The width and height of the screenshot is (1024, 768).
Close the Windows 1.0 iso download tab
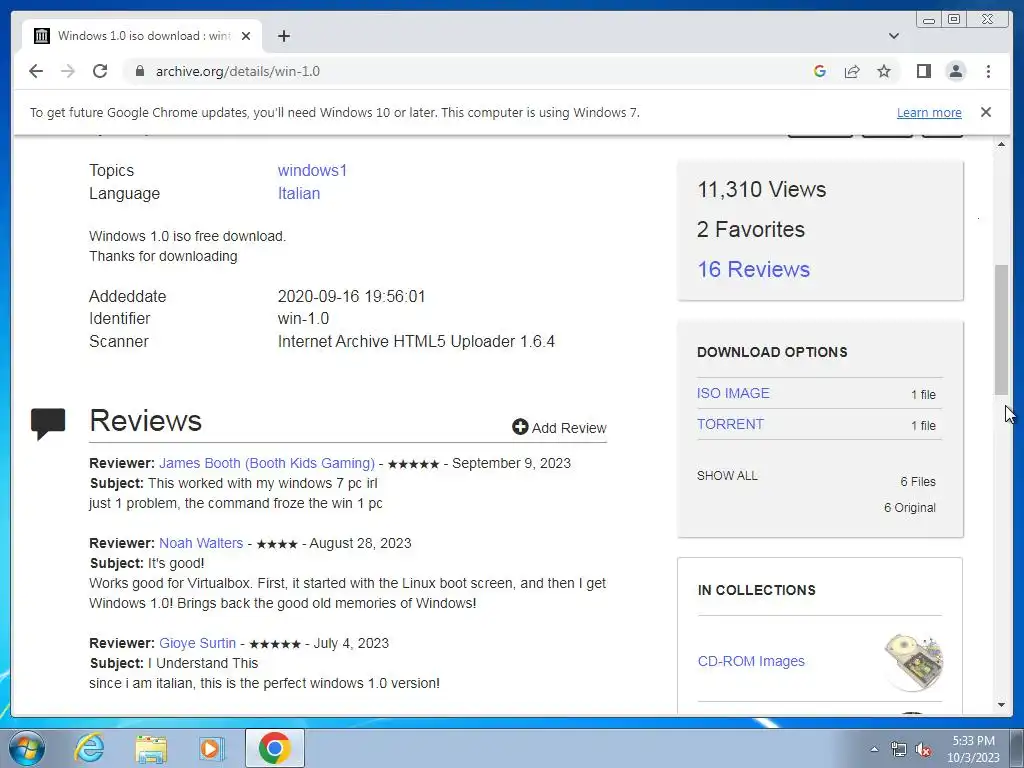pyautogui.click(x=246, y=36)
